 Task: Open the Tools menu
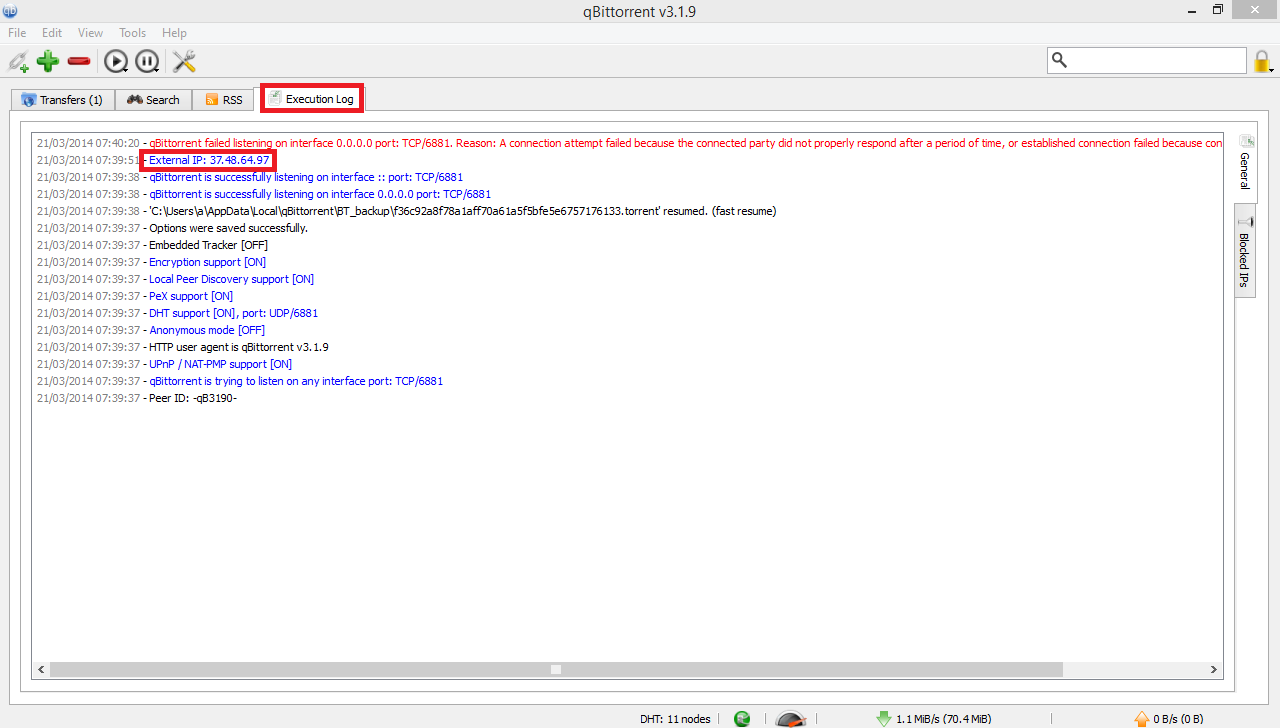pos(132,33)
